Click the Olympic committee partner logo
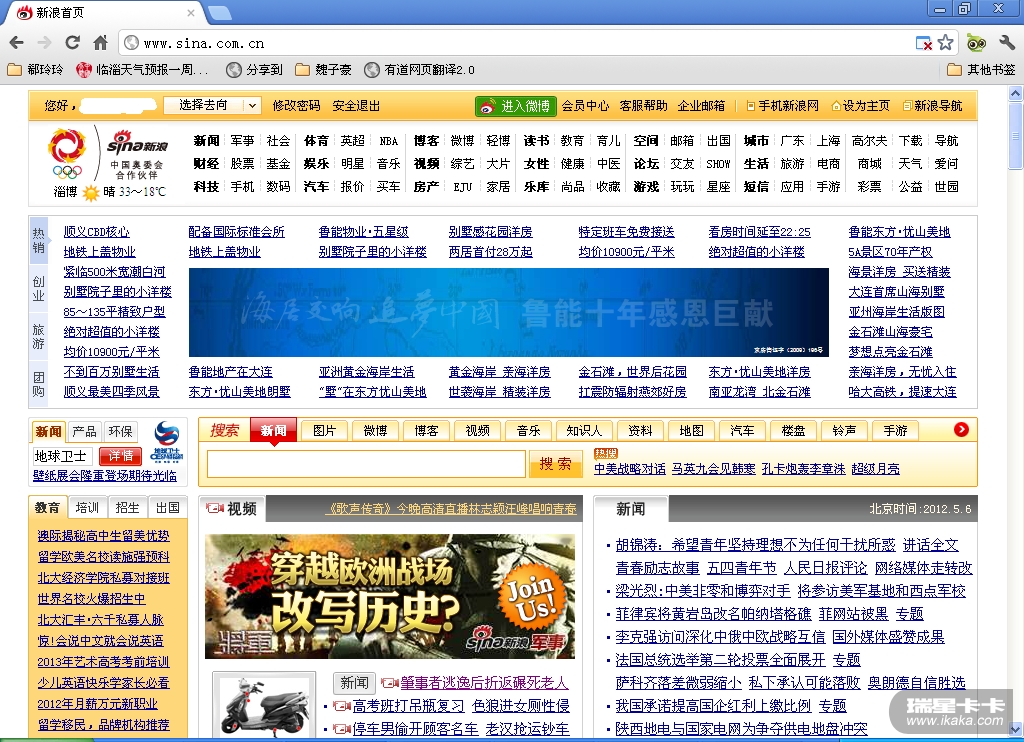The height and width of the screenshot is (742, 1024). pyautogui.click(x=68, y=154)
